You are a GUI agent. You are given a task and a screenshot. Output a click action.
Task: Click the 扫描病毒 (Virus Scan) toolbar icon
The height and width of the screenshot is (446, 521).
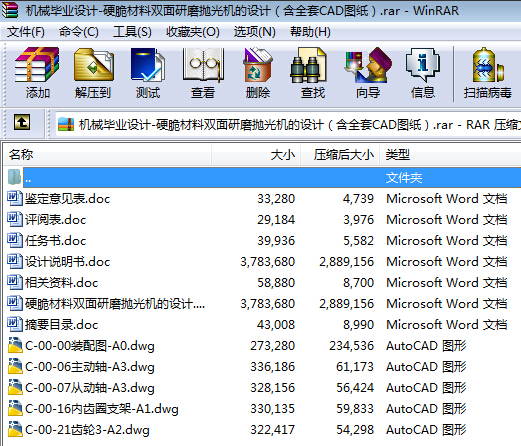pyautogui.click(x=488, y=65)
